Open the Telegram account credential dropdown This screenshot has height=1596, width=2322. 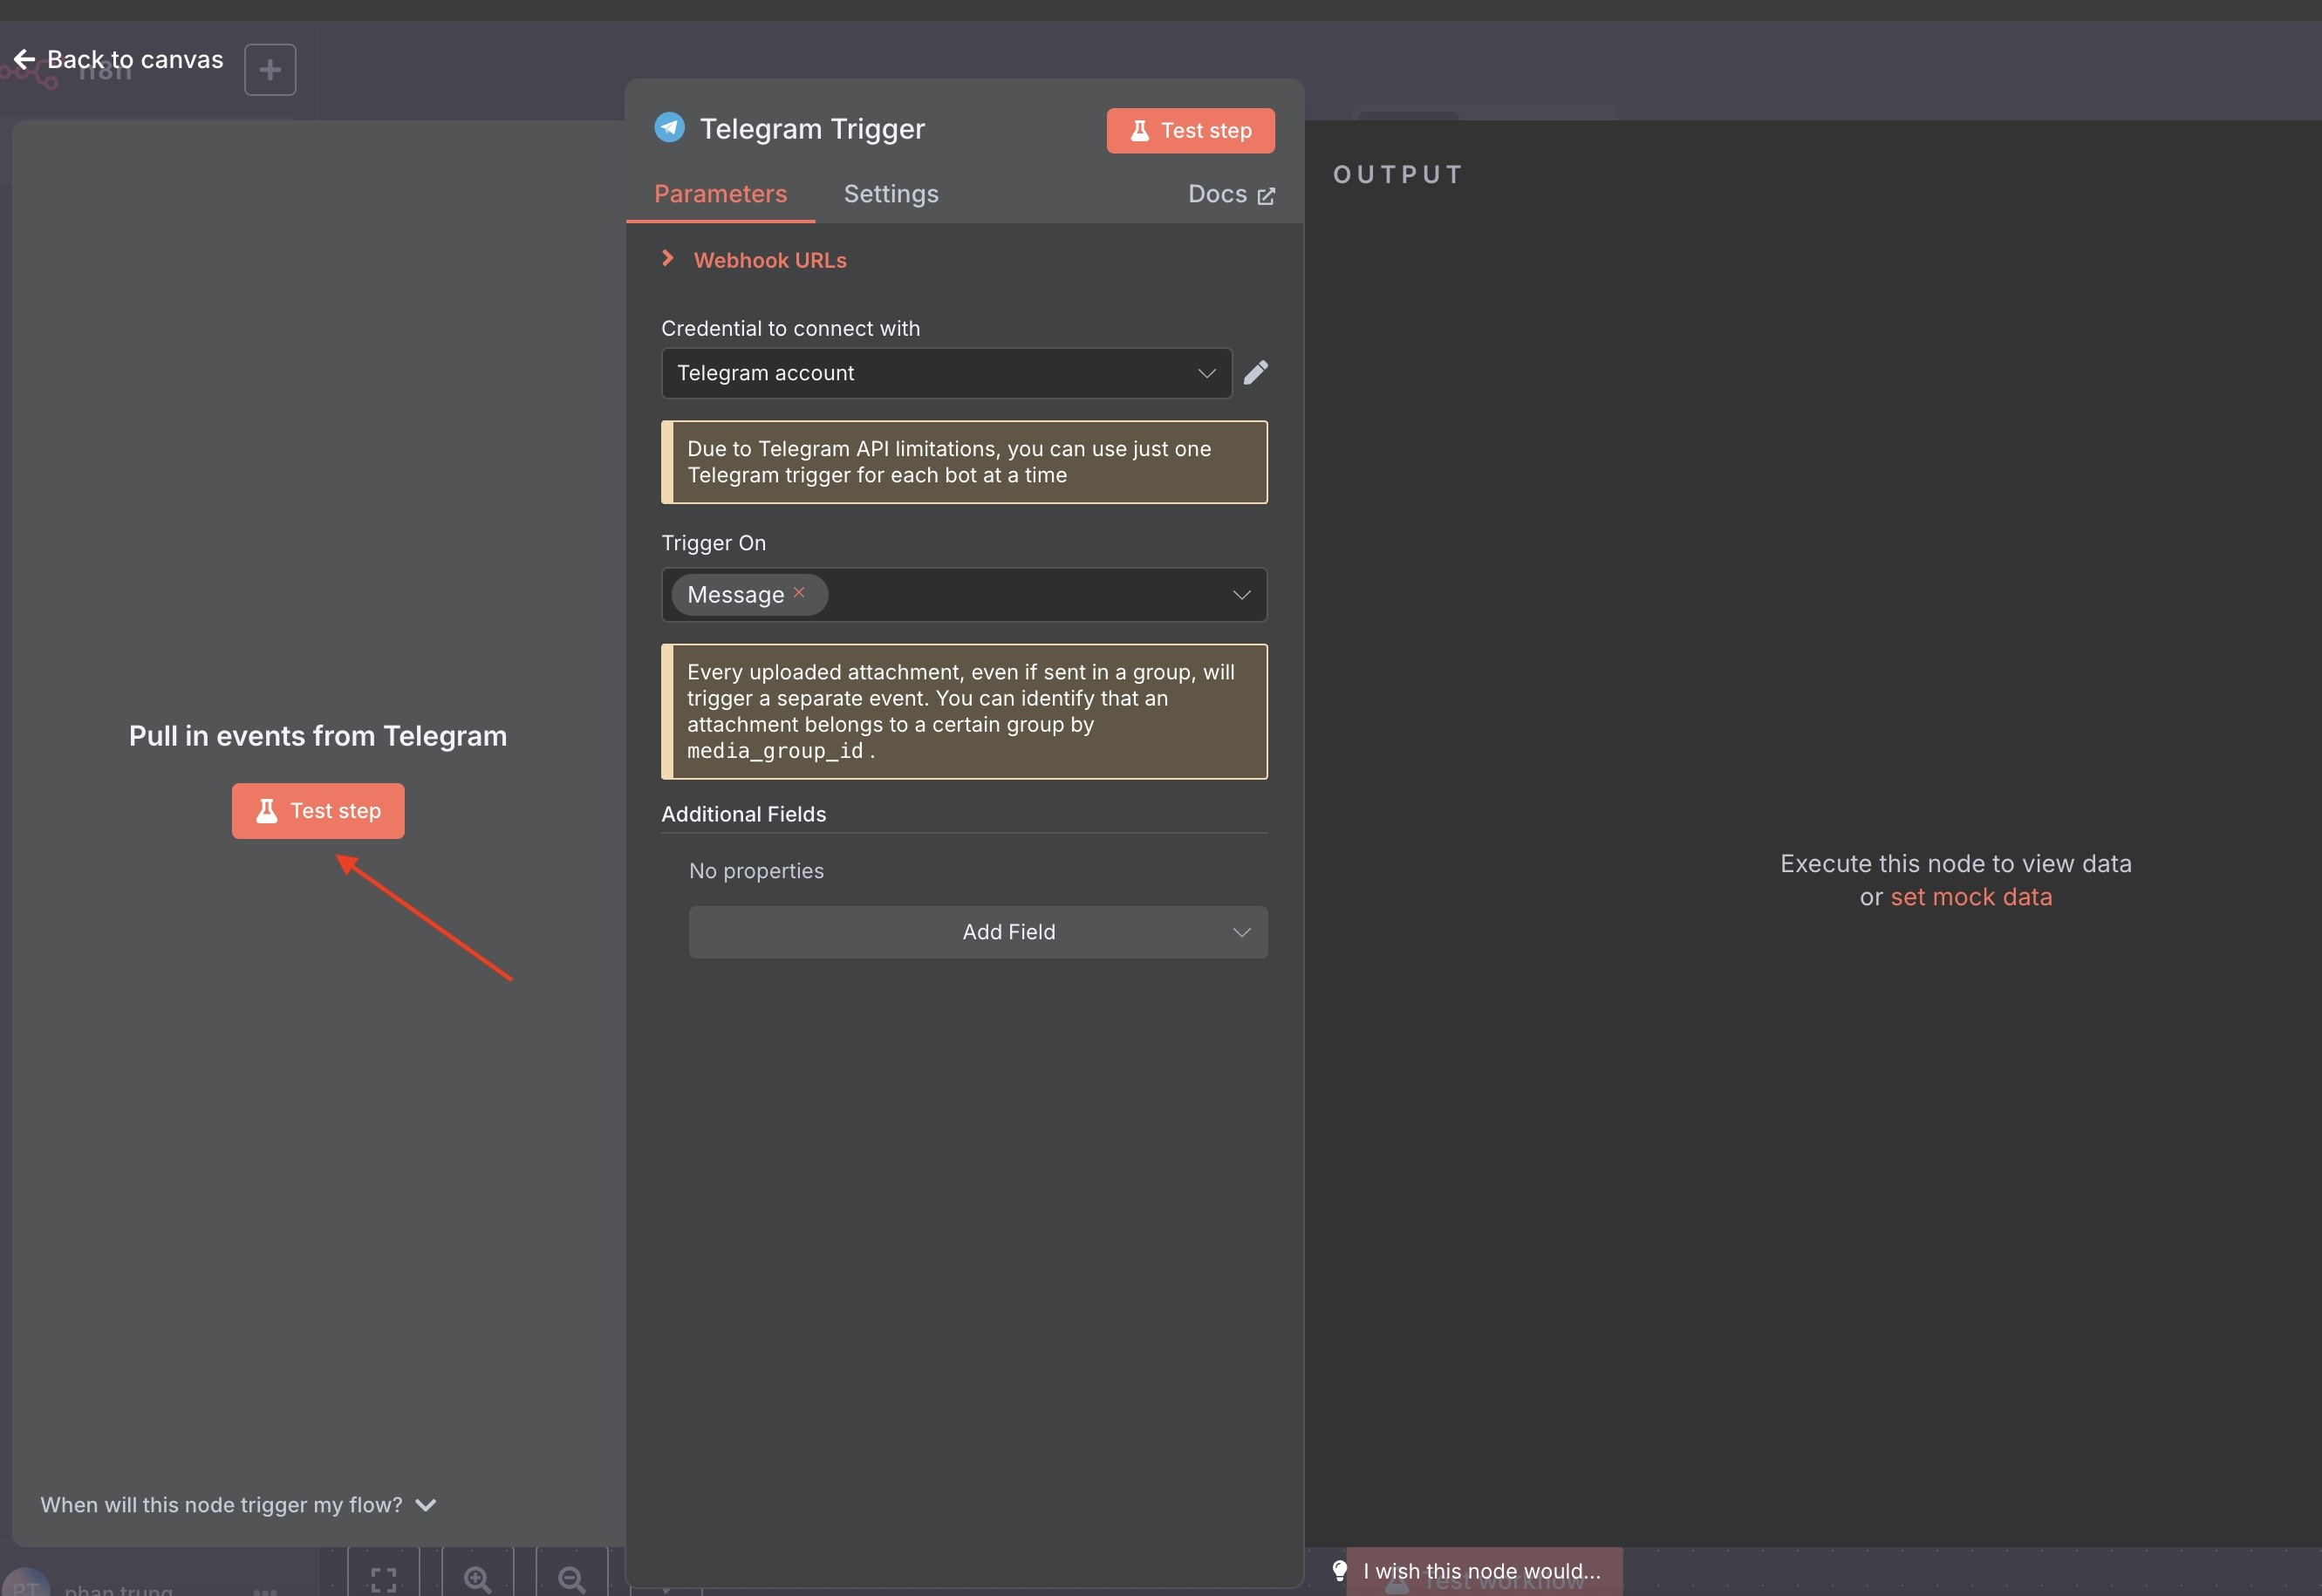(945, 373)
